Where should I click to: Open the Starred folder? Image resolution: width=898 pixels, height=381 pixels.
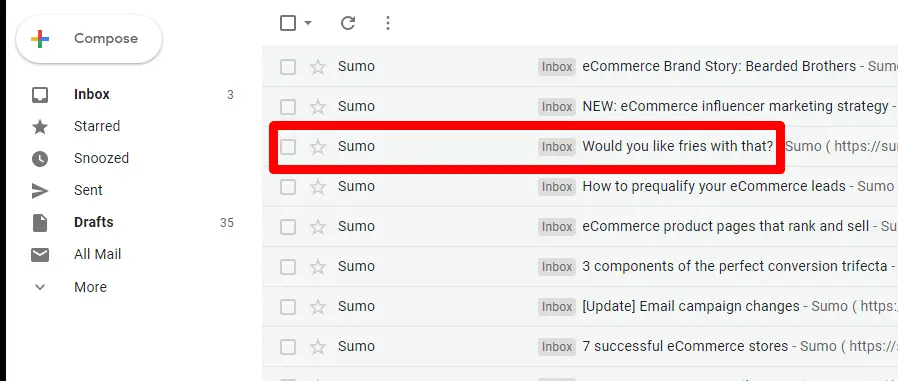97,127
